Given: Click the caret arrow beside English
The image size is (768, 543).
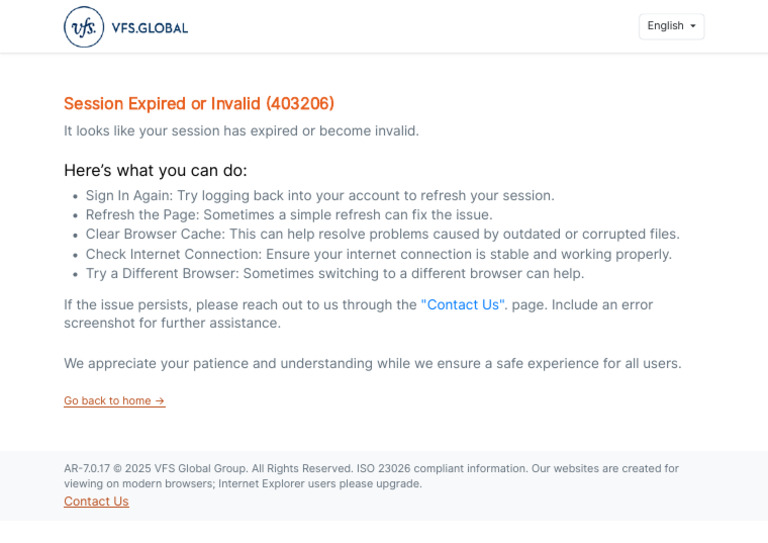Looking at the screenshot, I should pyautogui.click(x=693, y=27).
